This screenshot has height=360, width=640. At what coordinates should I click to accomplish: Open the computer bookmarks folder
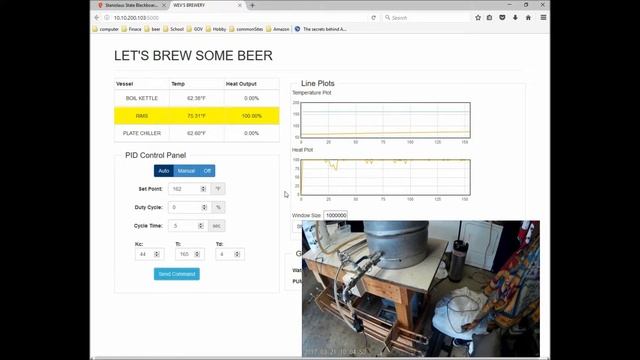106,29
